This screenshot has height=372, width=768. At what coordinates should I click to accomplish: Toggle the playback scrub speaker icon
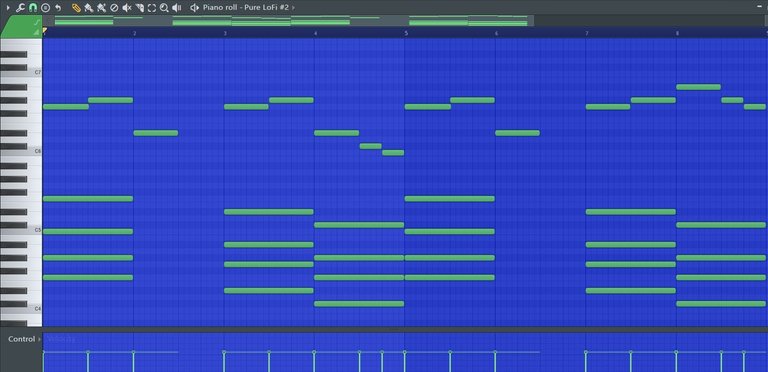(x=177, y=8)
